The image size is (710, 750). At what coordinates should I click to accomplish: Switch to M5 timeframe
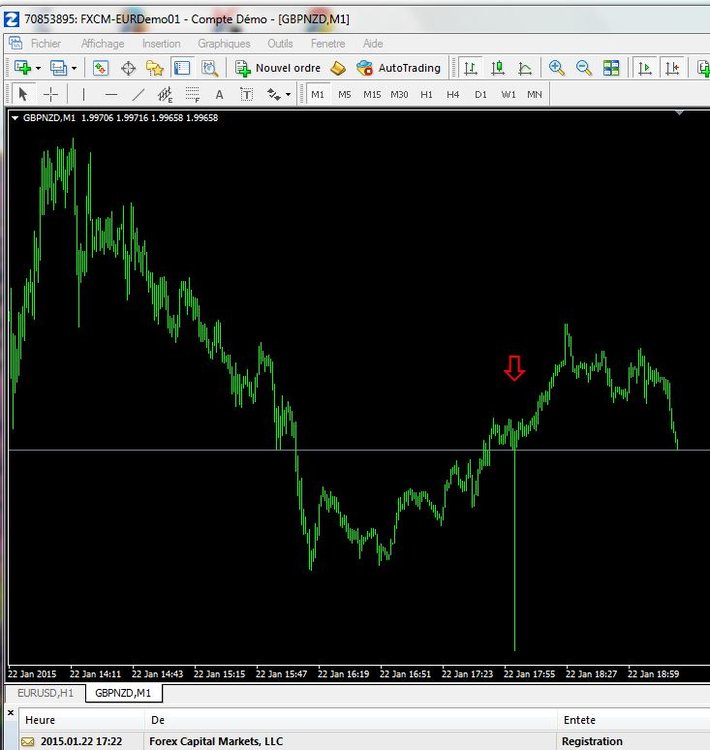tap(344, 94)
